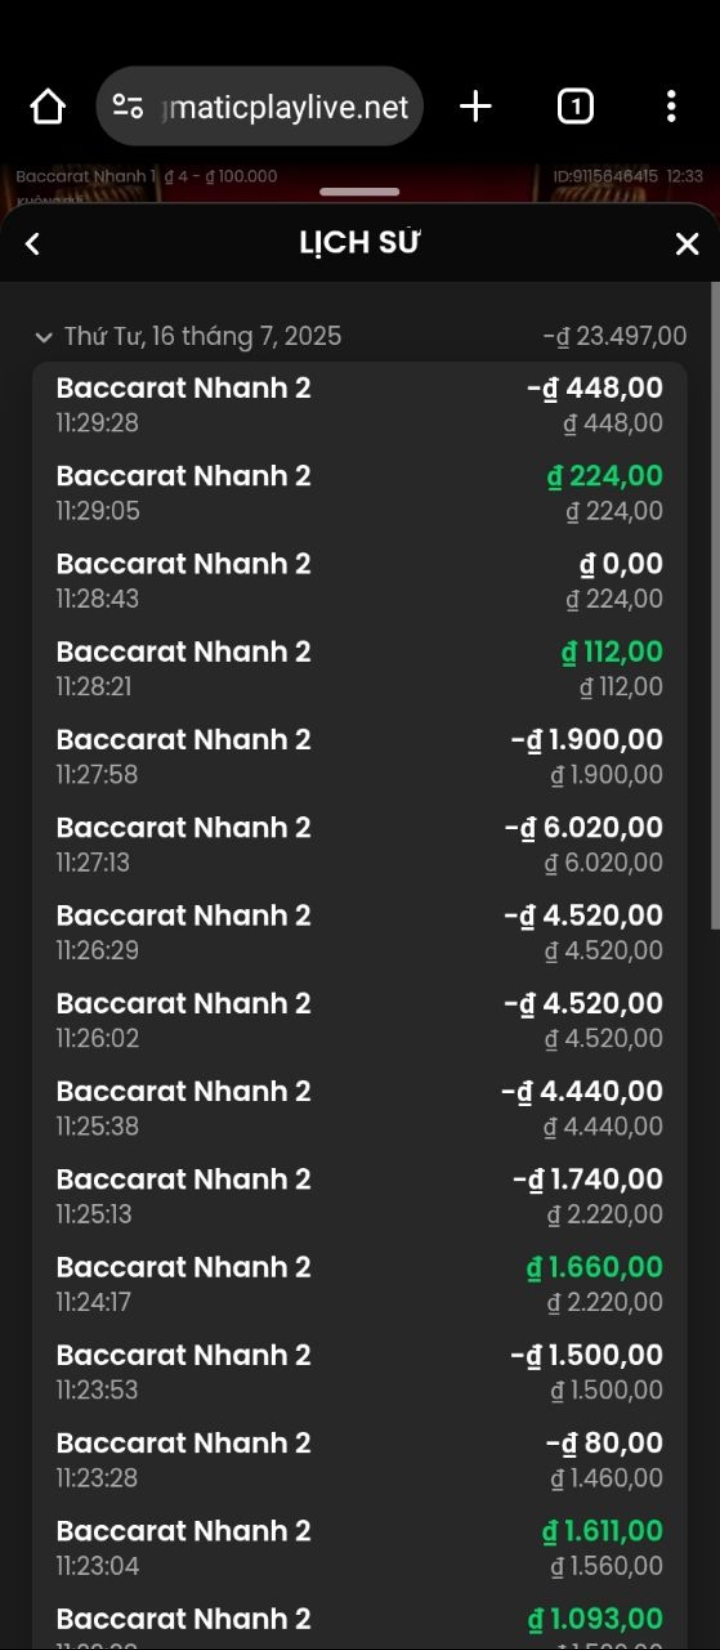Open the 11:25:38 Baccarat Nhanh 2 round

[x=359, y=1108]
